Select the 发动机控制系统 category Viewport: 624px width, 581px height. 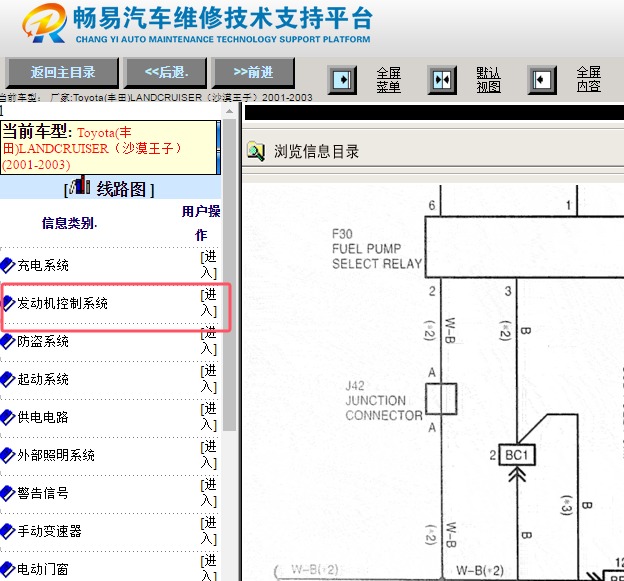62,303
